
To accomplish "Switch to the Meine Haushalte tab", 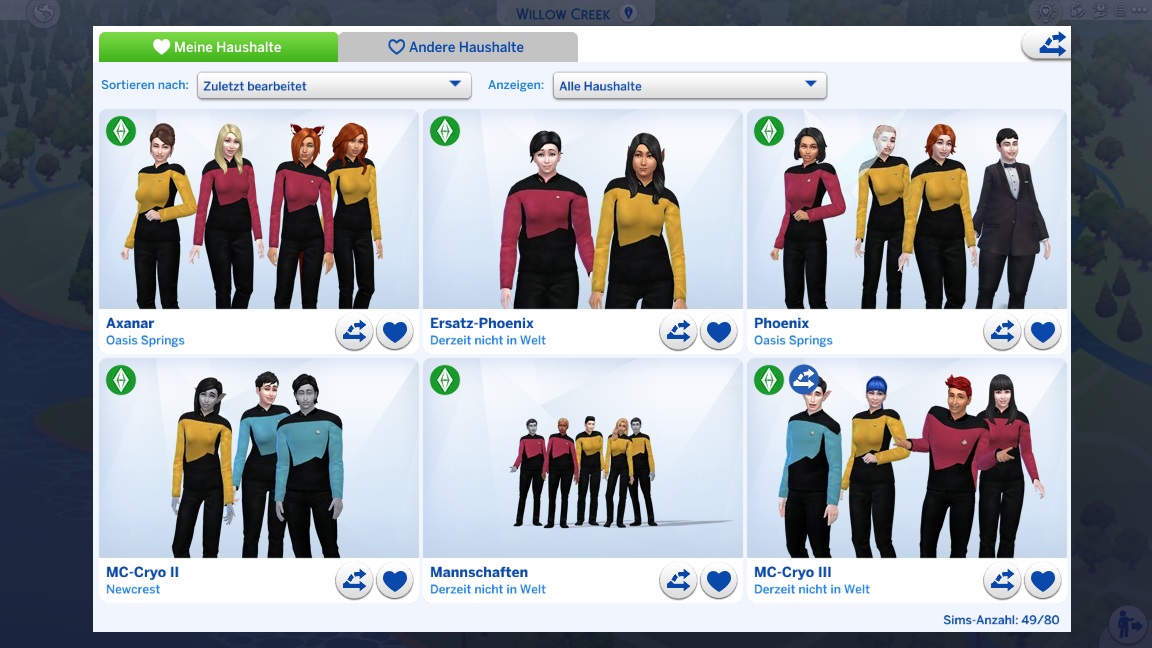I will click(x=218, y=47).
